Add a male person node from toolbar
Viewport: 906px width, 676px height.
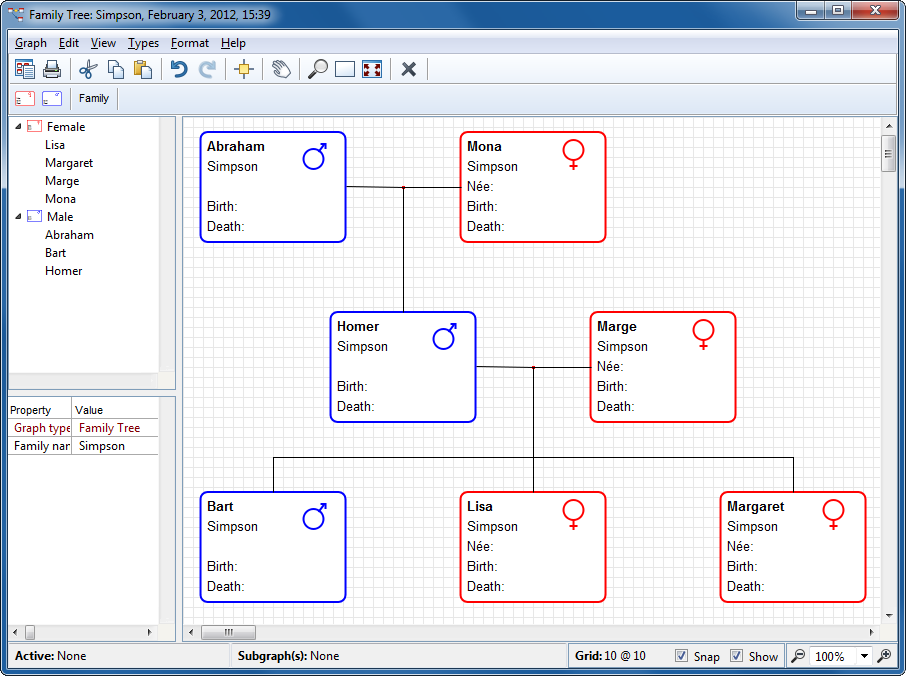click(x=52, y=98)
